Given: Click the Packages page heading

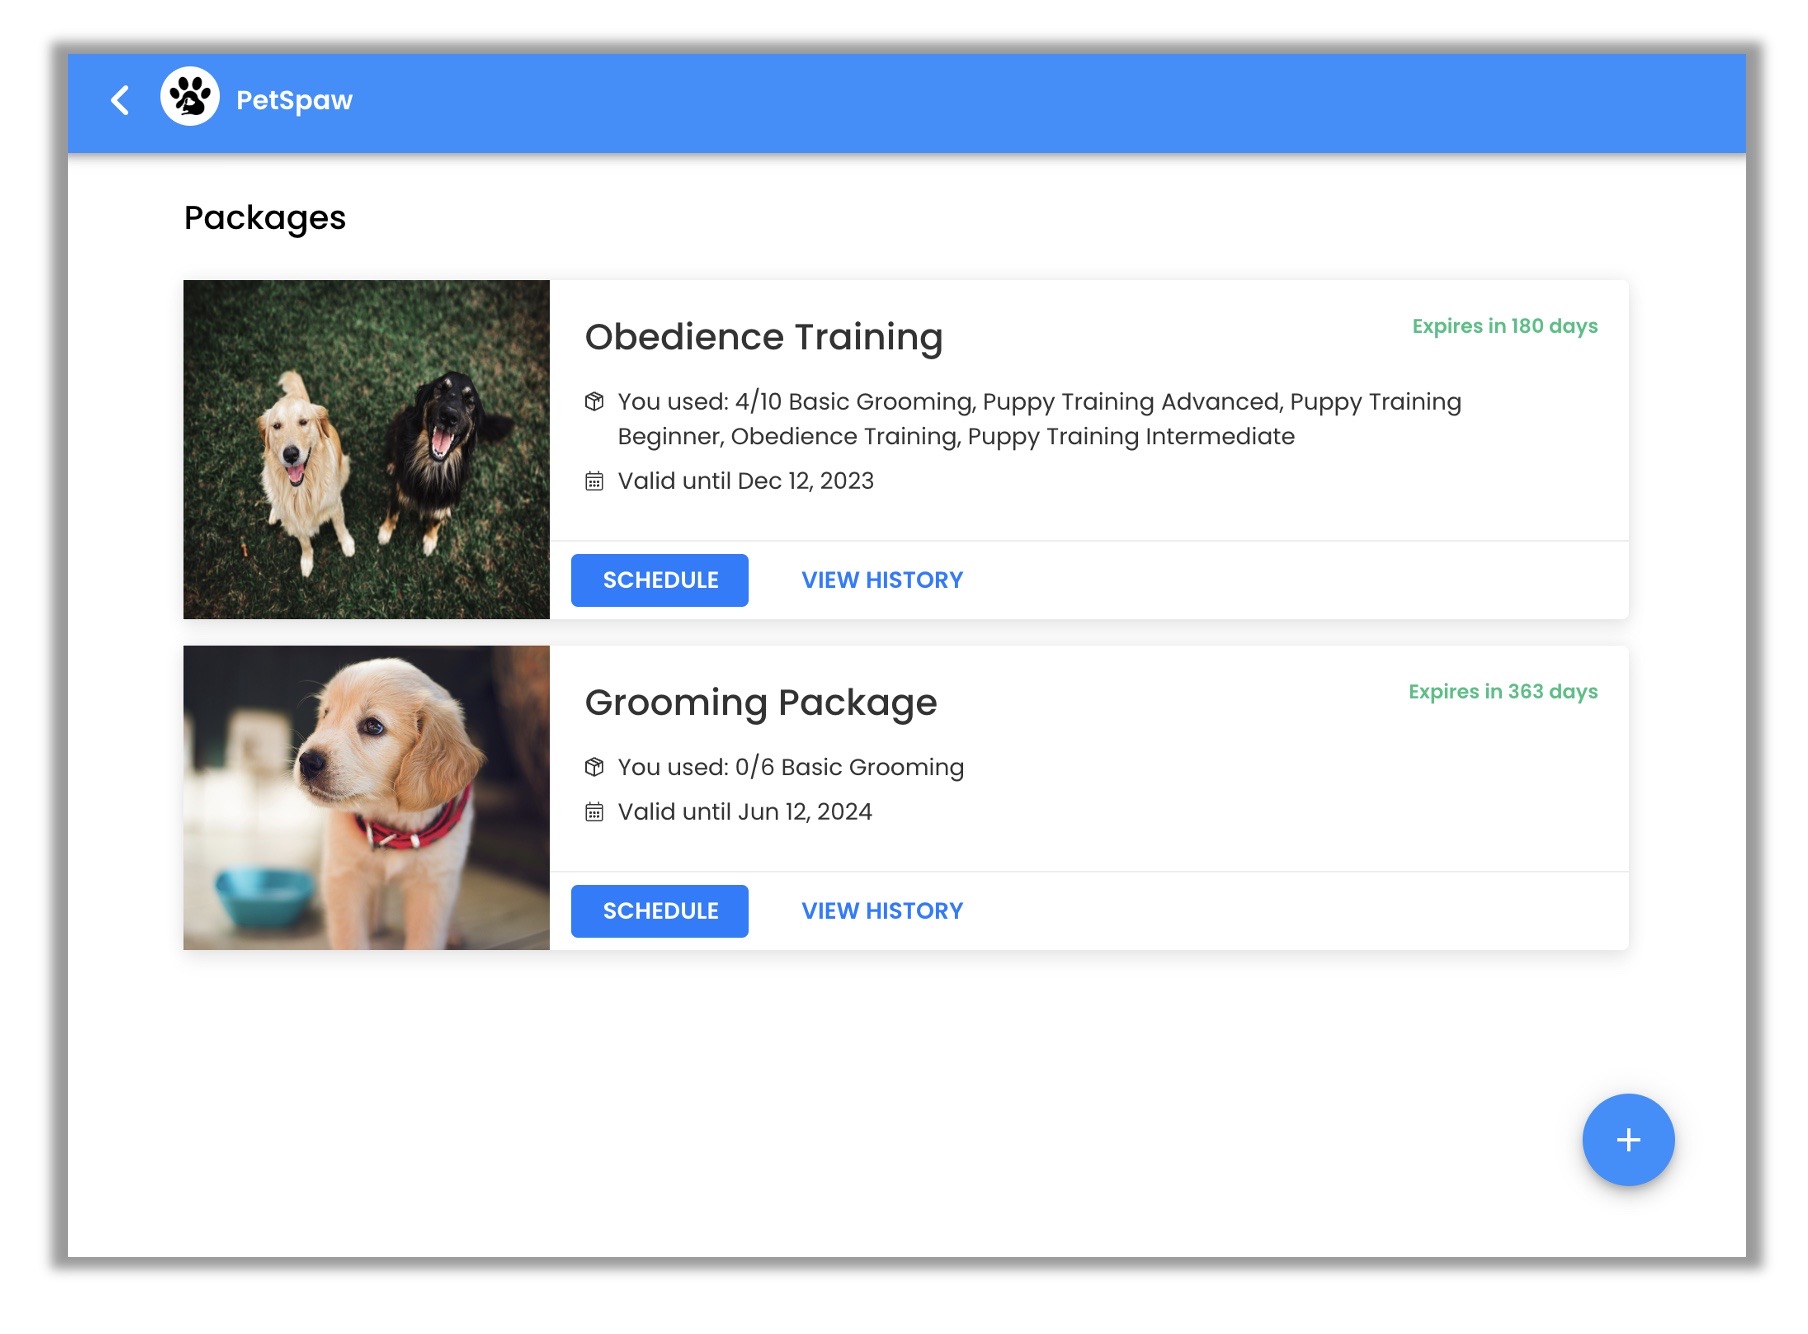Looking at the screenshot, I should 265,218.
